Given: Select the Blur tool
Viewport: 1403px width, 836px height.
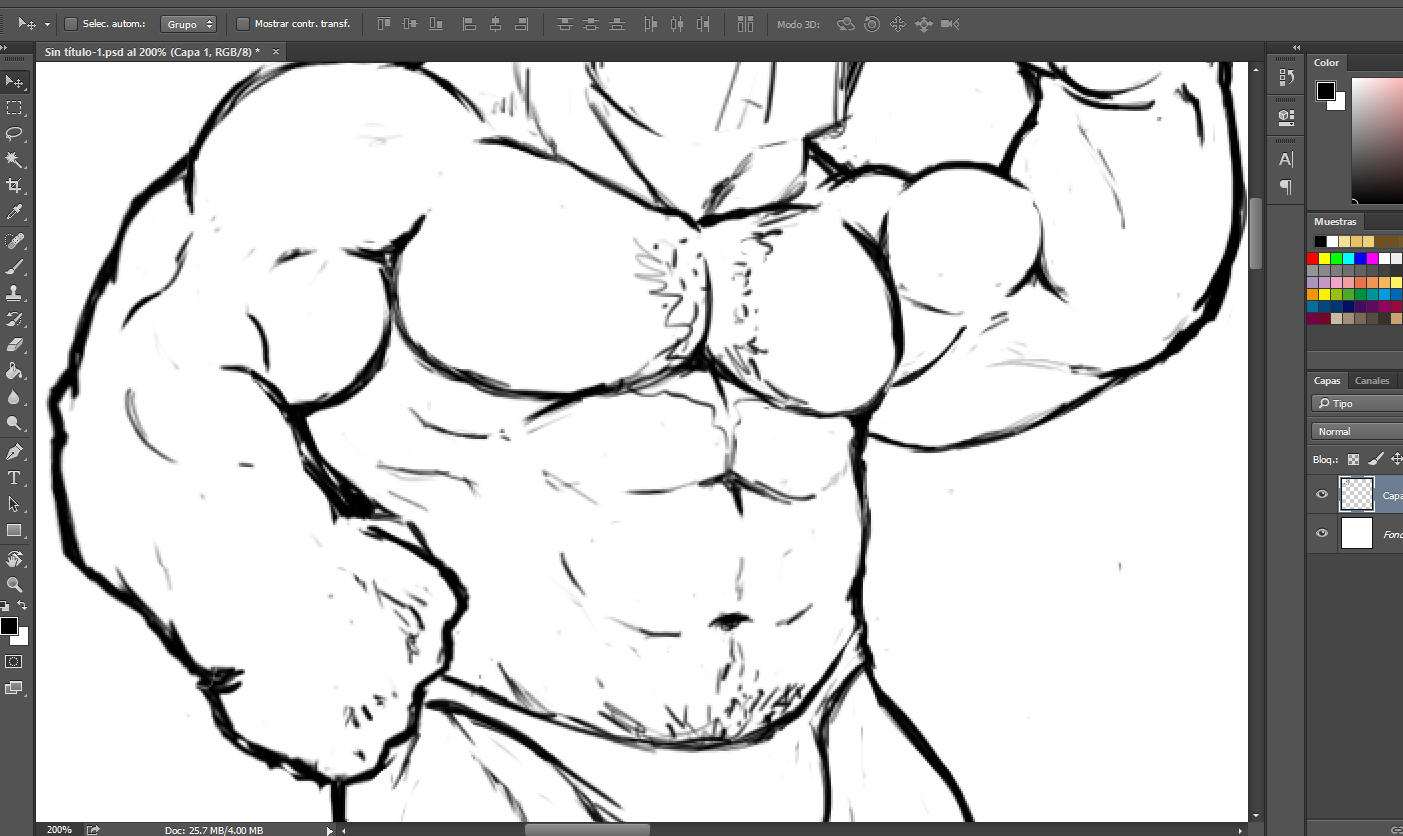Looking at the screenshot, I should [x=14, y=397].
